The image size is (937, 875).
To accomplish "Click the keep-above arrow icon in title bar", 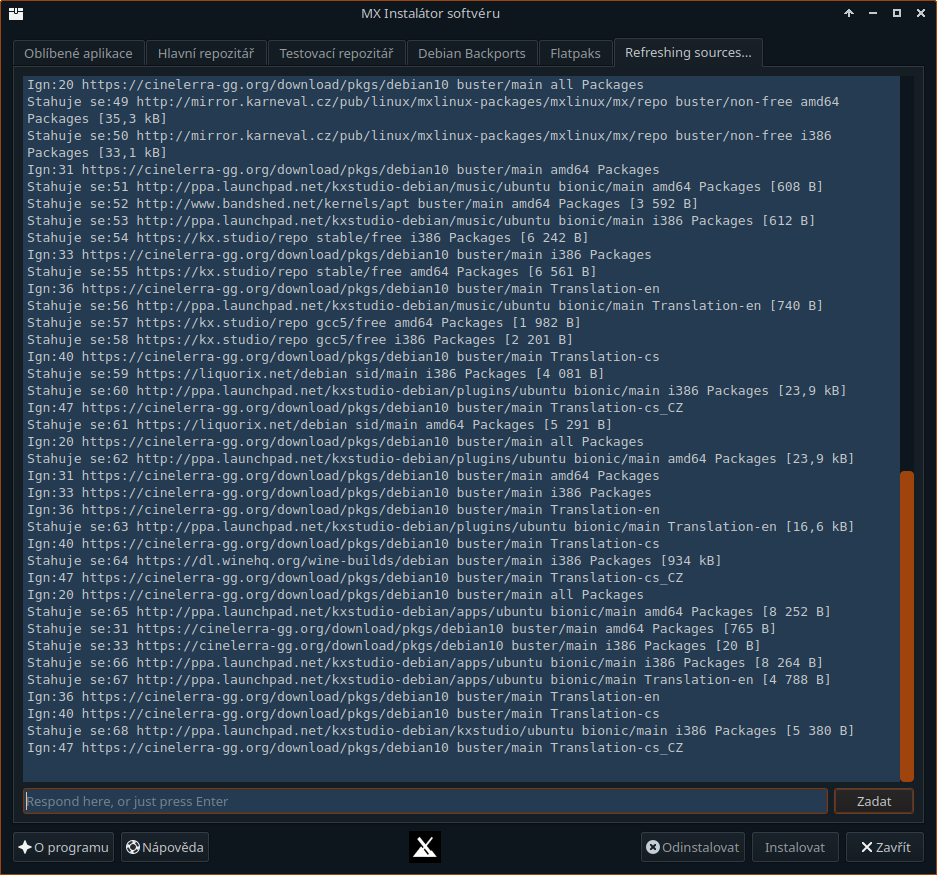I will (x=849, y=13).
